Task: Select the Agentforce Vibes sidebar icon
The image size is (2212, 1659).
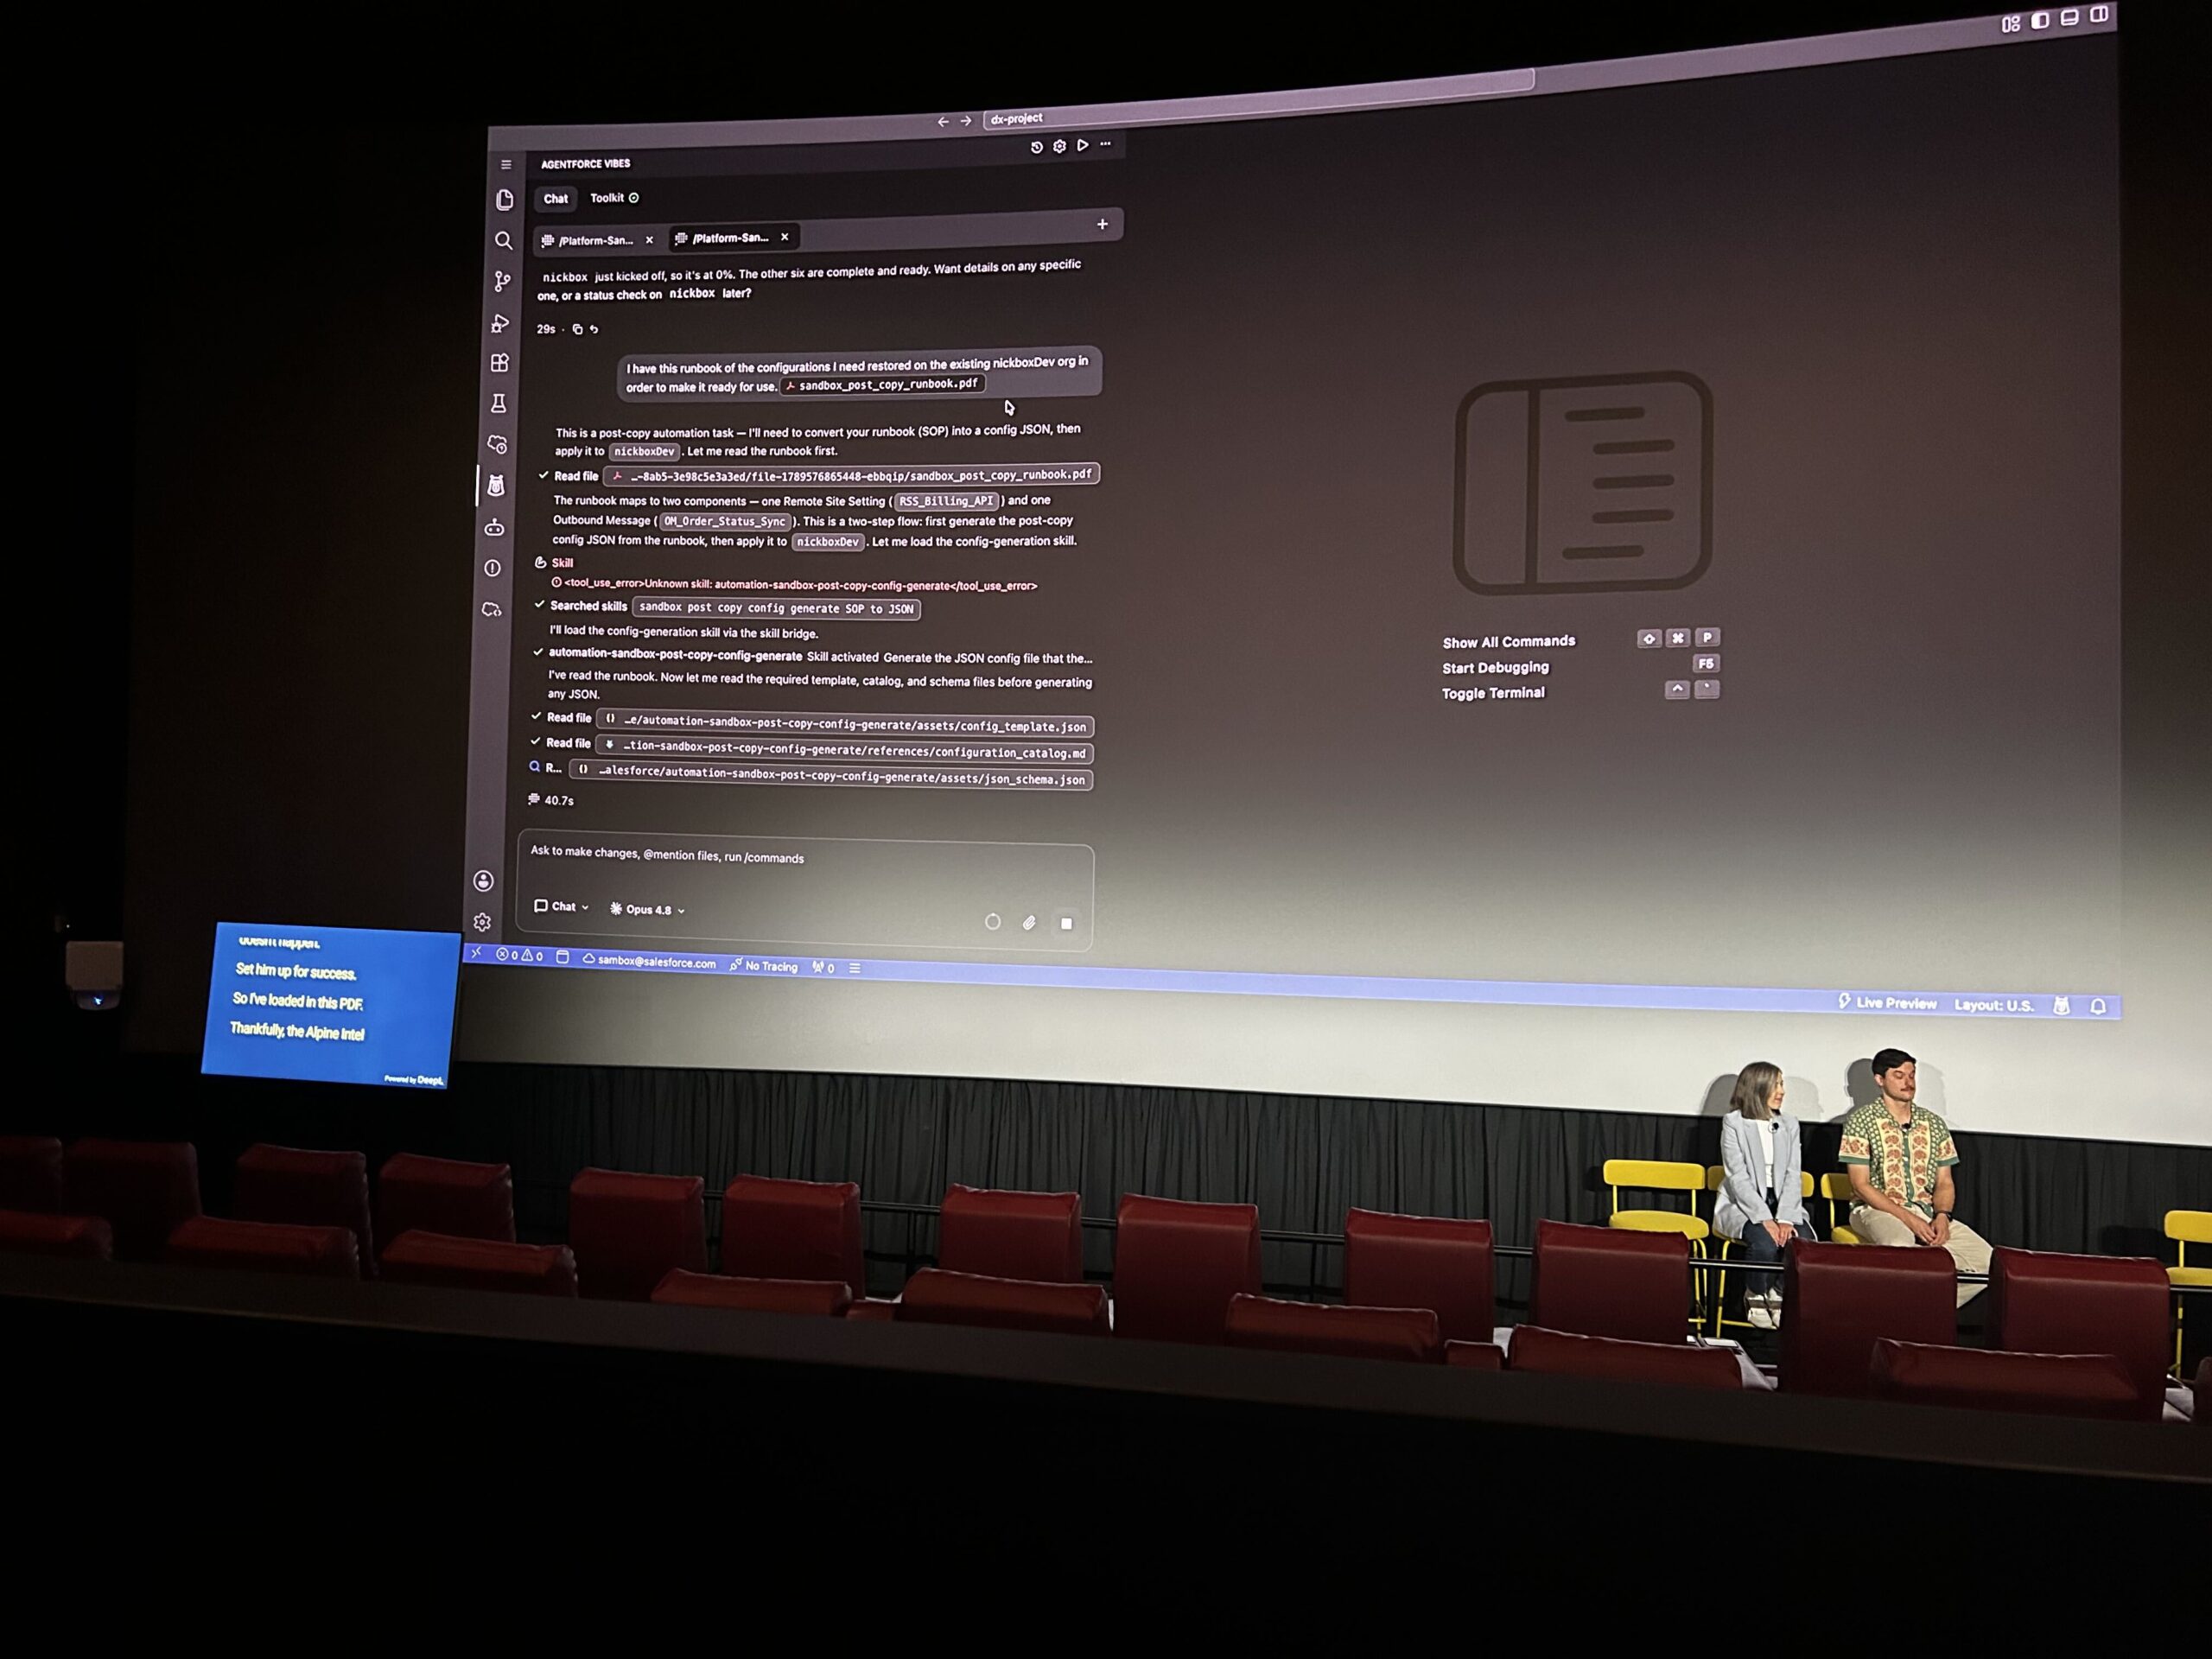Action: click(496, 486)
